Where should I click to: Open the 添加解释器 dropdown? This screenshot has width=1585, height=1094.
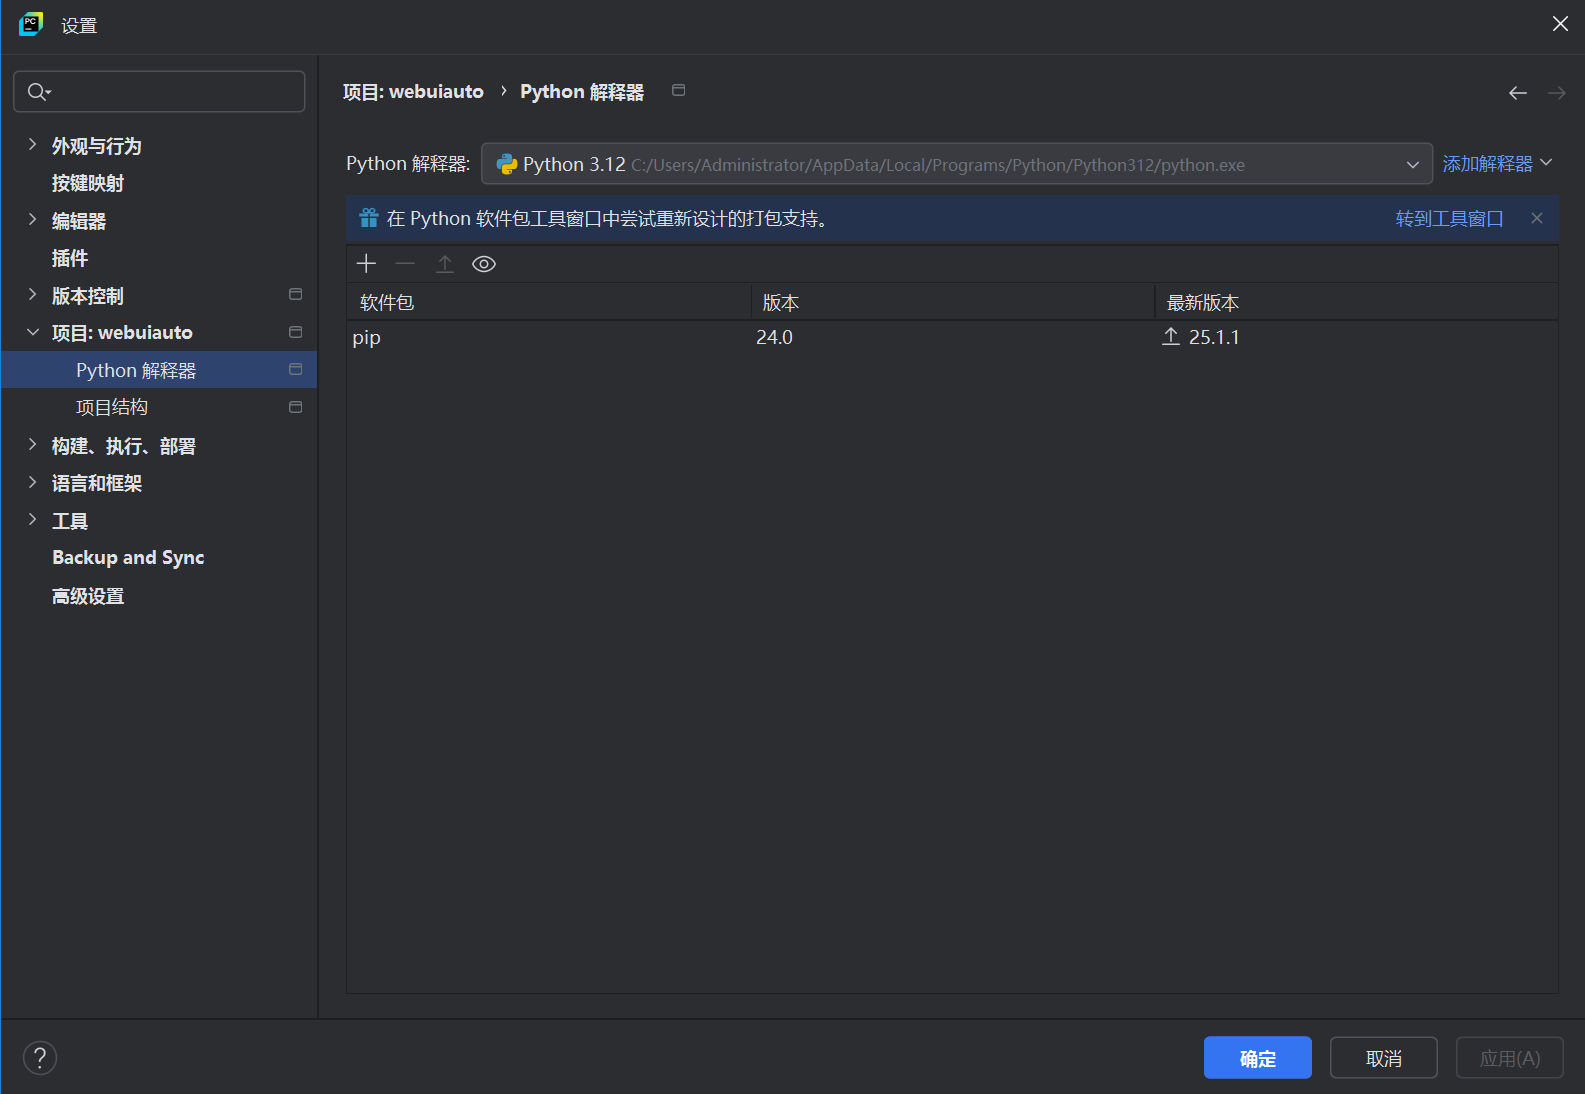tap(1497, 164)
